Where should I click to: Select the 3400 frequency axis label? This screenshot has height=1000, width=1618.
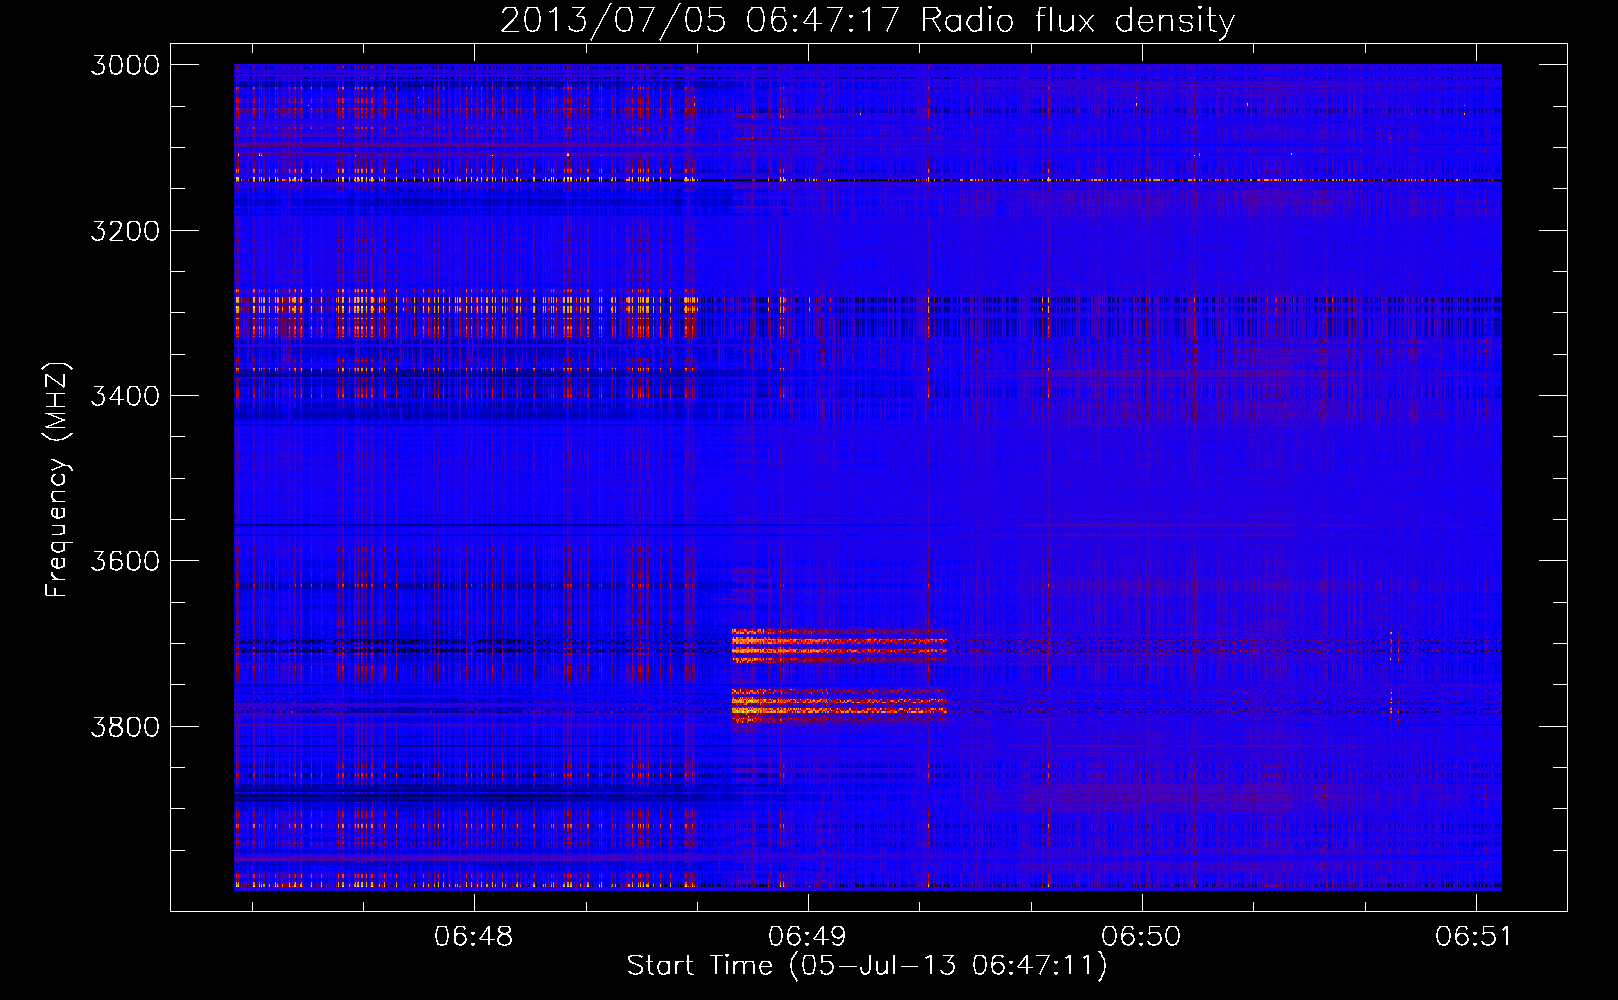point(125,396)
